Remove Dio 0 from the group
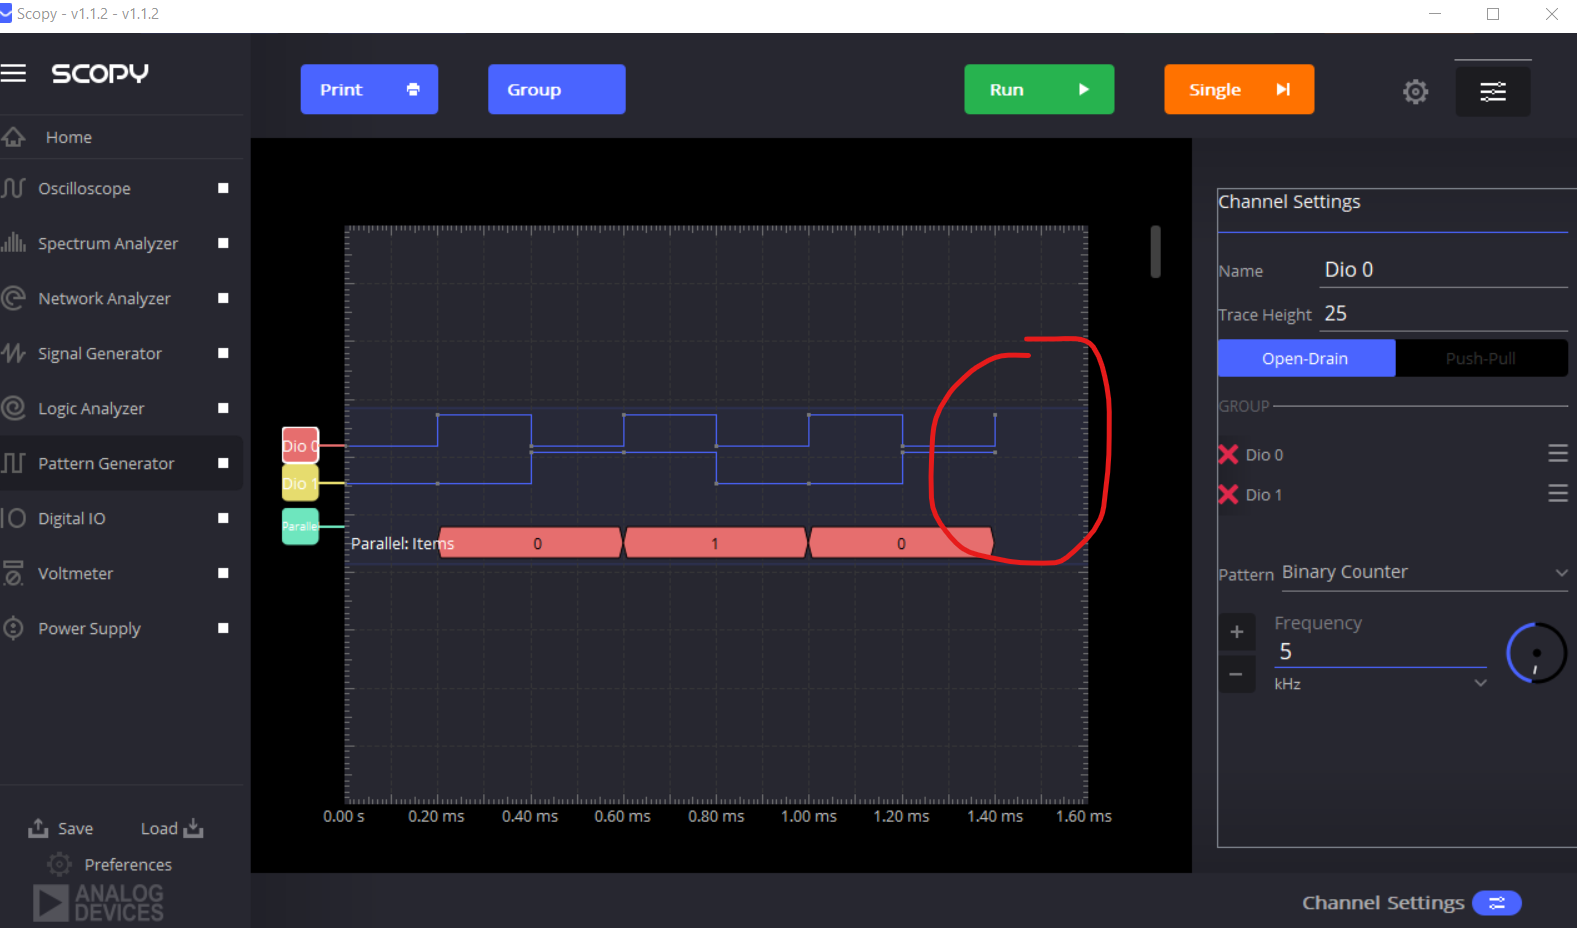Image resolution: width=1577 pixels, height=928 pixels. click(x=1228, y=455)
